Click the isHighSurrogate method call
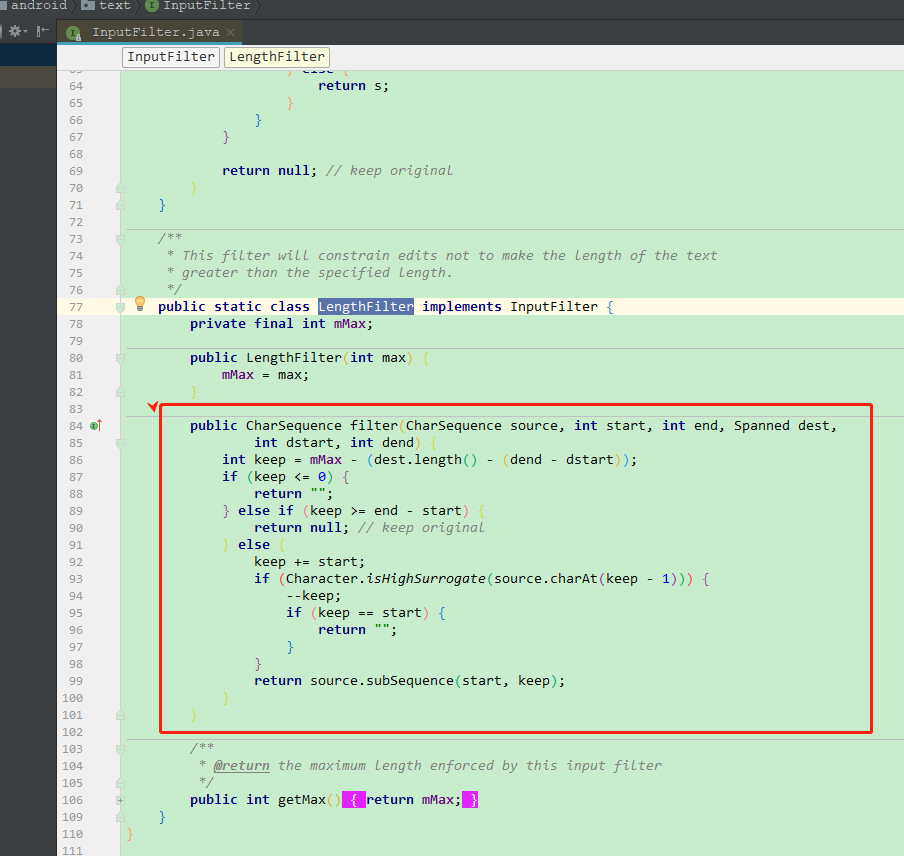 [x=426, y=579]
